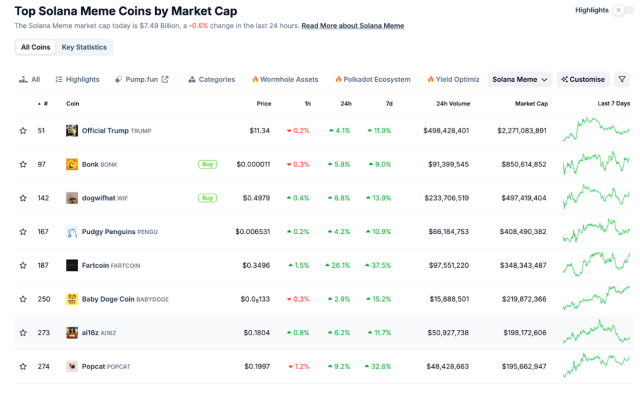Viewport: 640px width, 396px height.
Task: Click the Popcat coin logo
Action: coord(72,366)
